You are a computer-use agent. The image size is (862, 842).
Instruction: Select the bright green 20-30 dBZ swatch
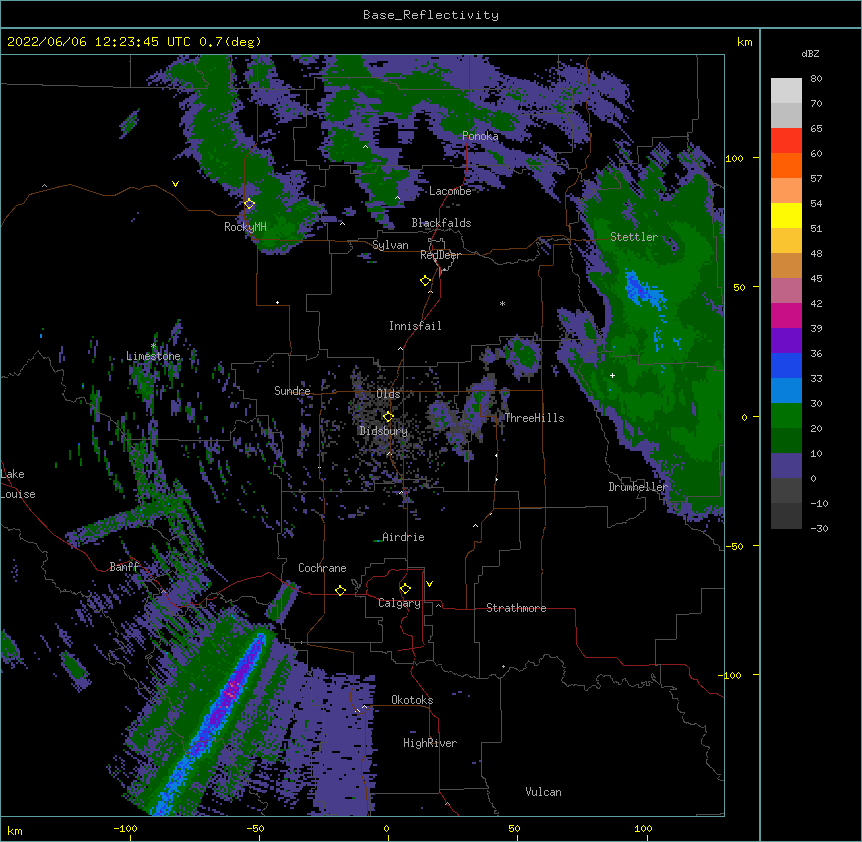pos(786,416)
